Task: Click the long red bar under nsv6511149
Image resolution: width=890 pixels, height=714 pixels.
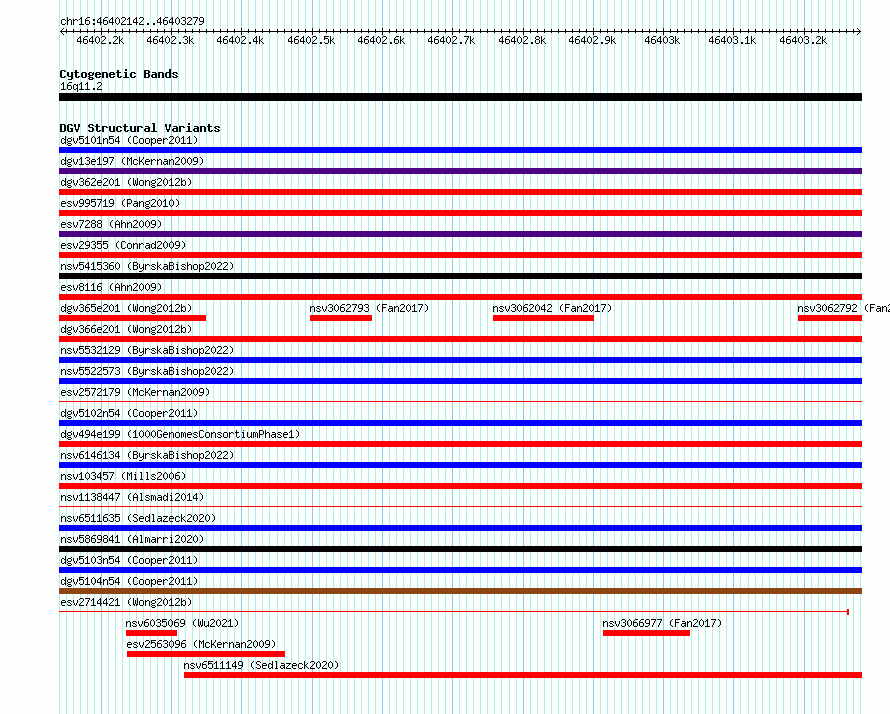Action: click(x=523, y=675)
